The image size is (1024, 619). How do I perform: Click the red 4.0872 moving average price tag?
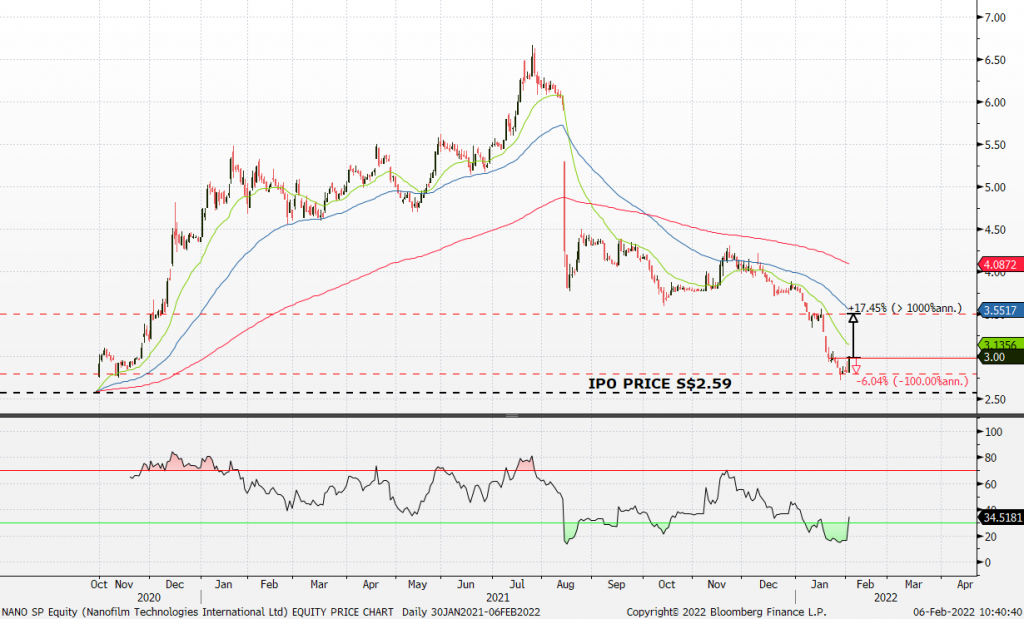pyautogui.click(x=1000, y=264)
